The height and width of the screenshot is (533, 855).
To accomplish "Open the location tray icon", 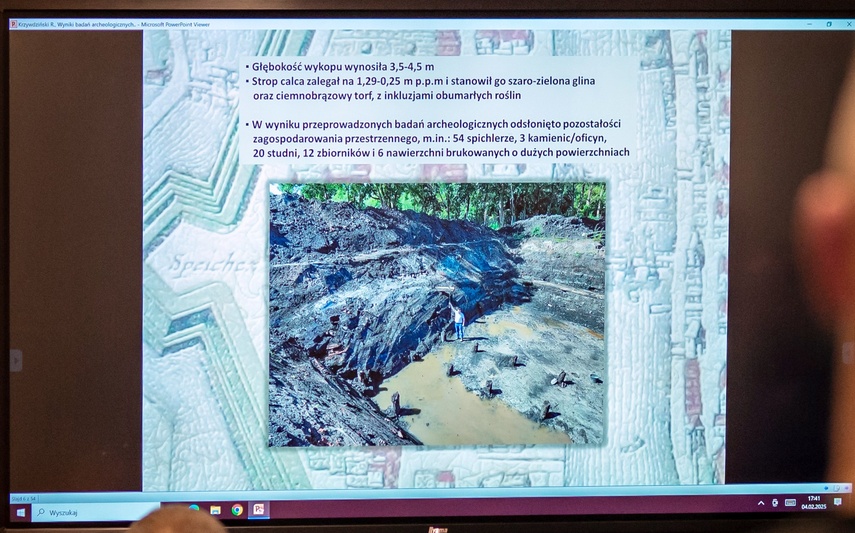I will tap(775, 502).
